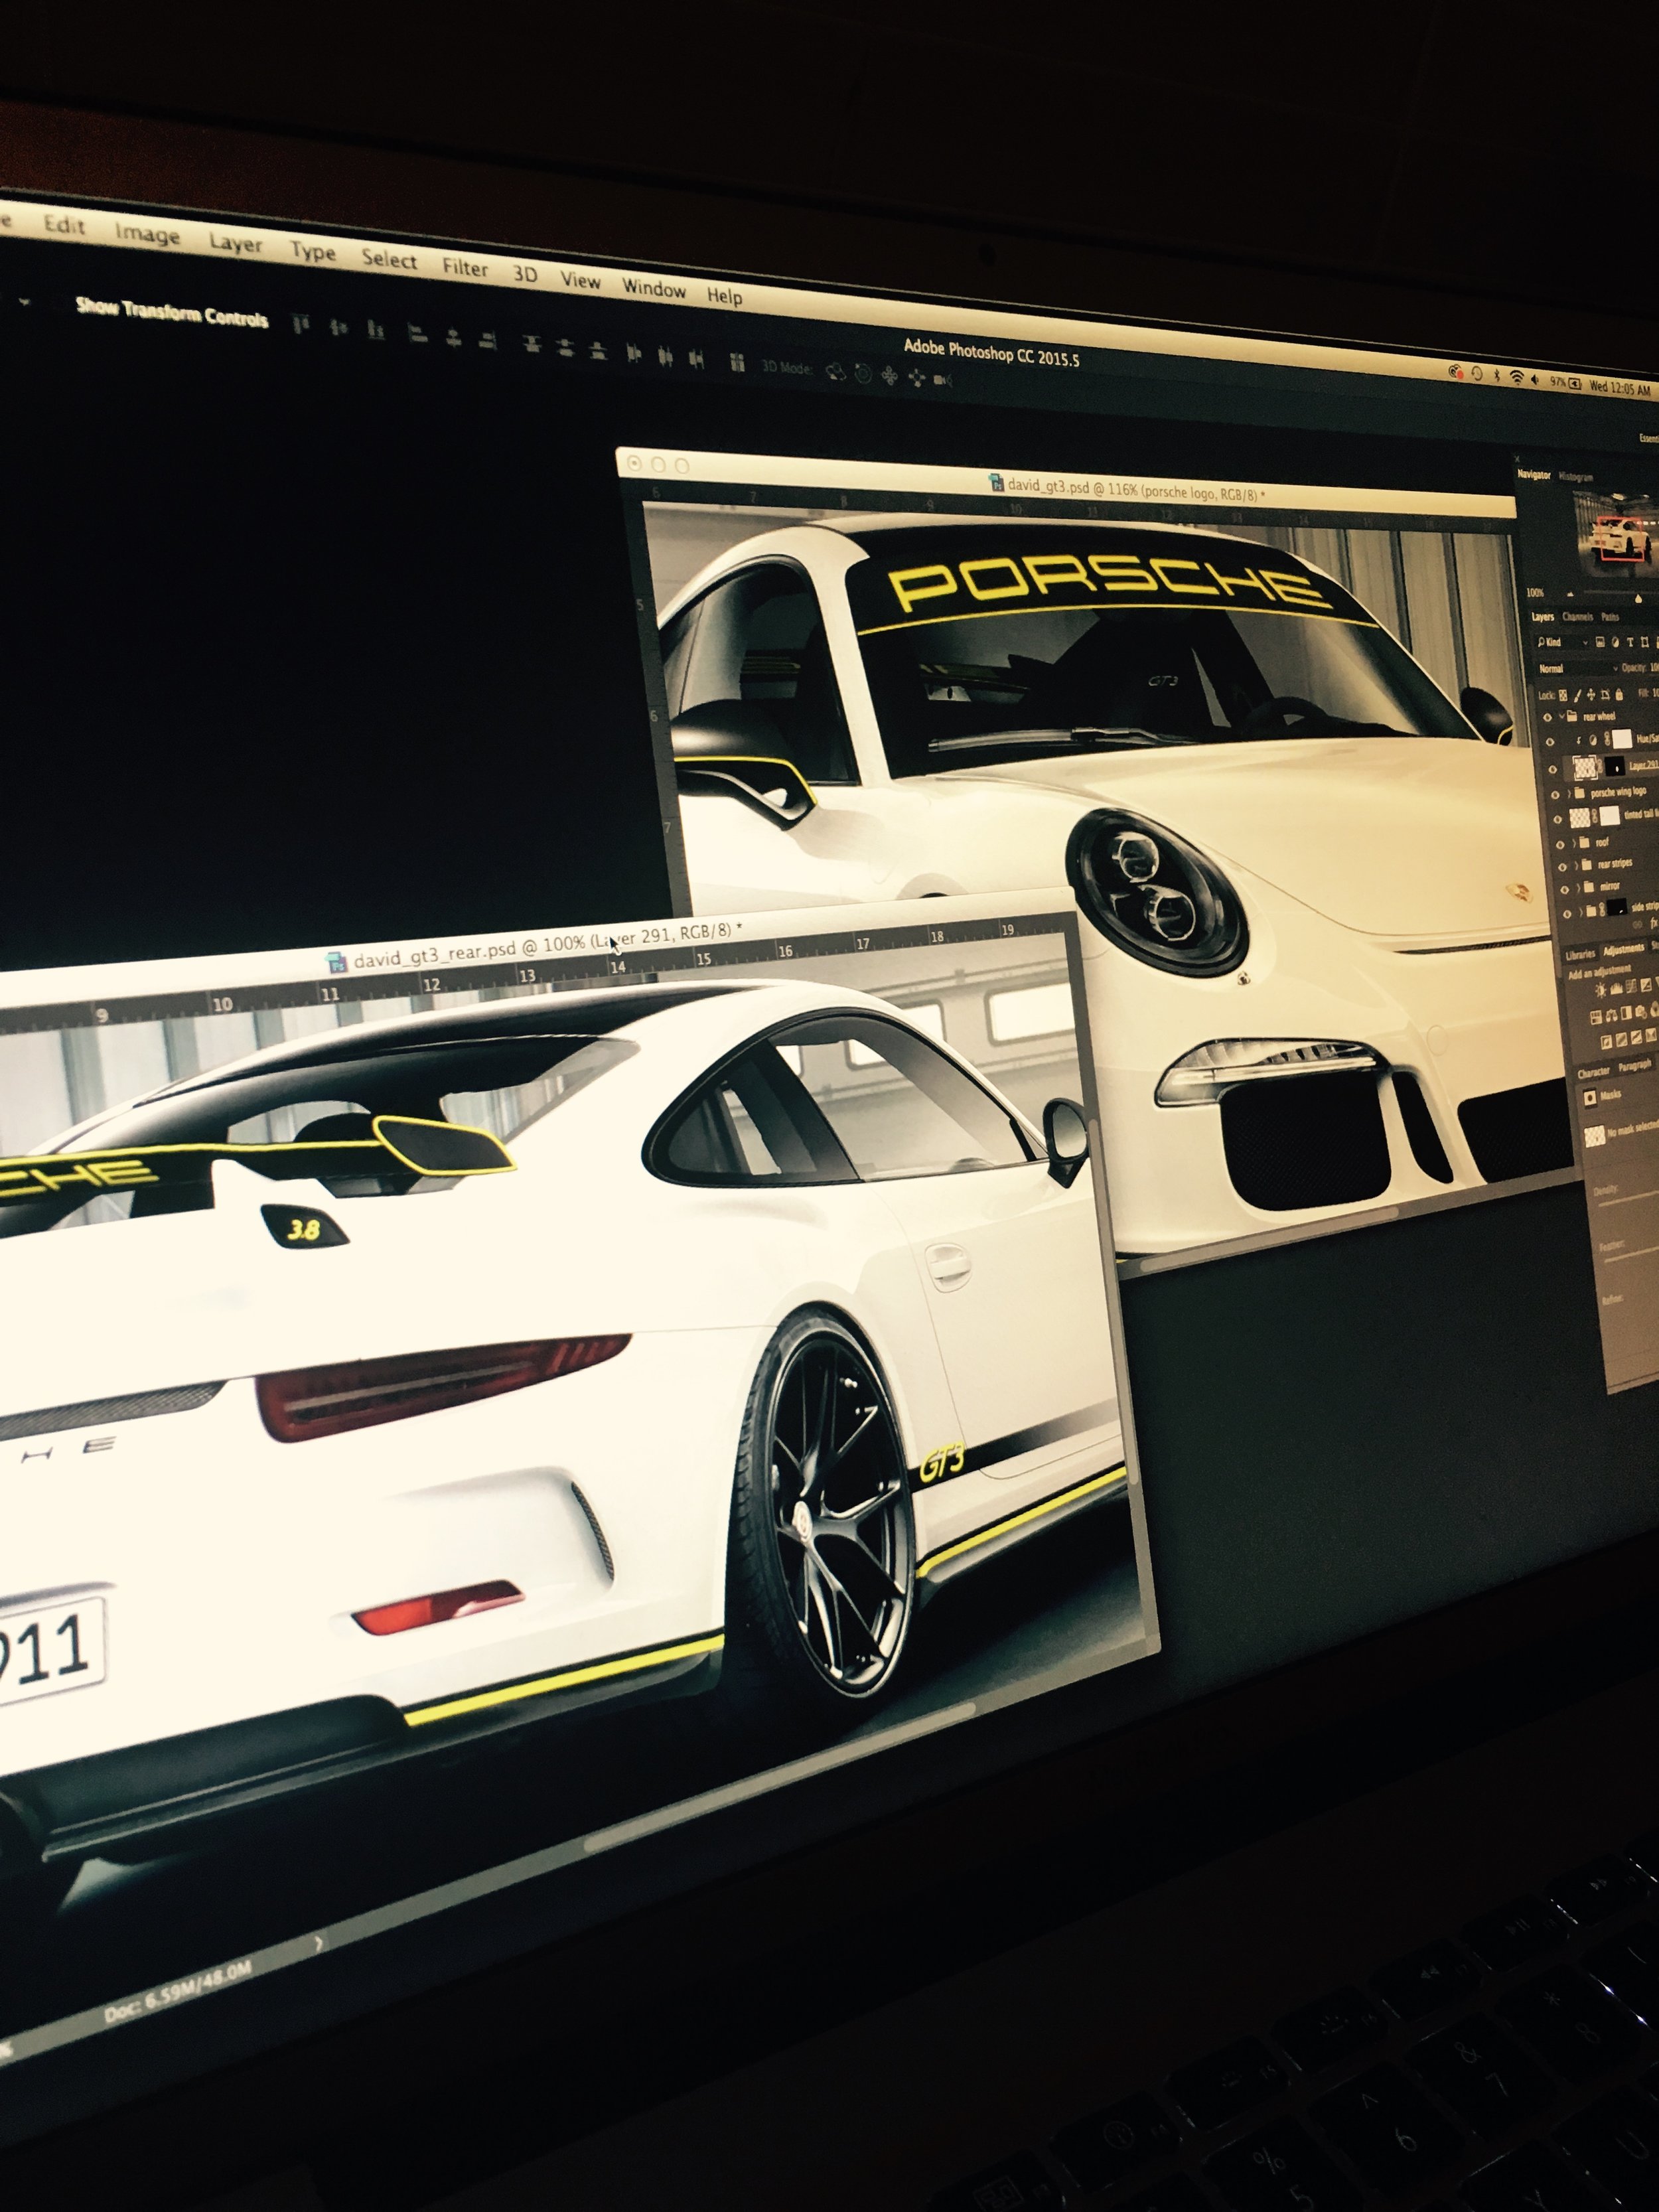The image size is (1659, 2212).
Task: Click Distribute left edges icon
Action: [x=634, y=354]
